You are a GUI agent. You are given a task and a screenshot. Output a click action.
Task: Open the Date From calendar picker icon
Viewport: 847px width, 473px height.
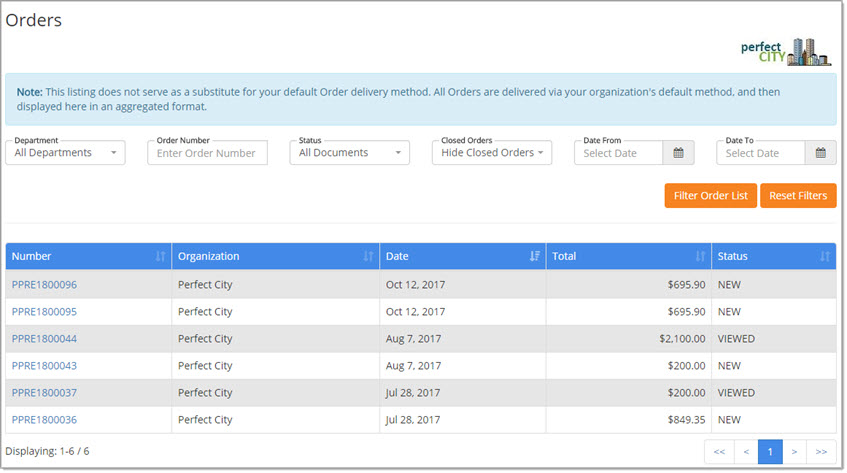click(x=677, y=153)
